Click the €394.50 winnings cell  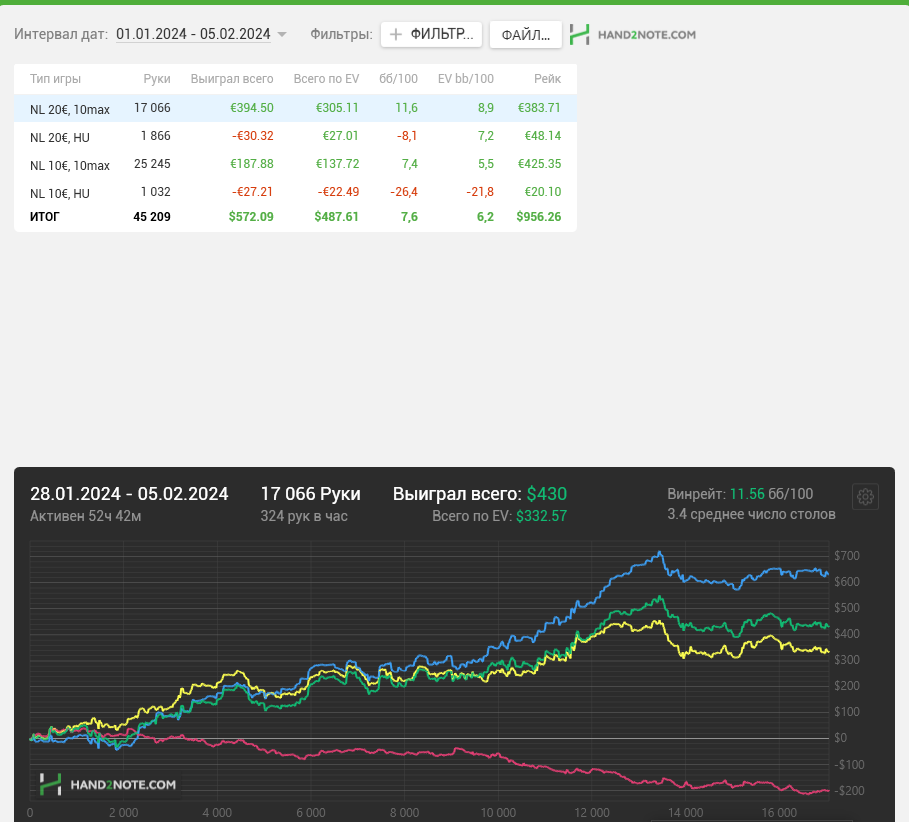click(x=252, y=108)
